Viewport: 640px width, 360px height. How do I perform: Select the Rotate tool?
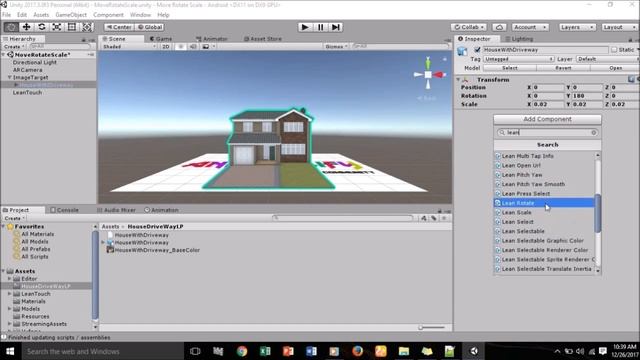click(x=42, y=27)
